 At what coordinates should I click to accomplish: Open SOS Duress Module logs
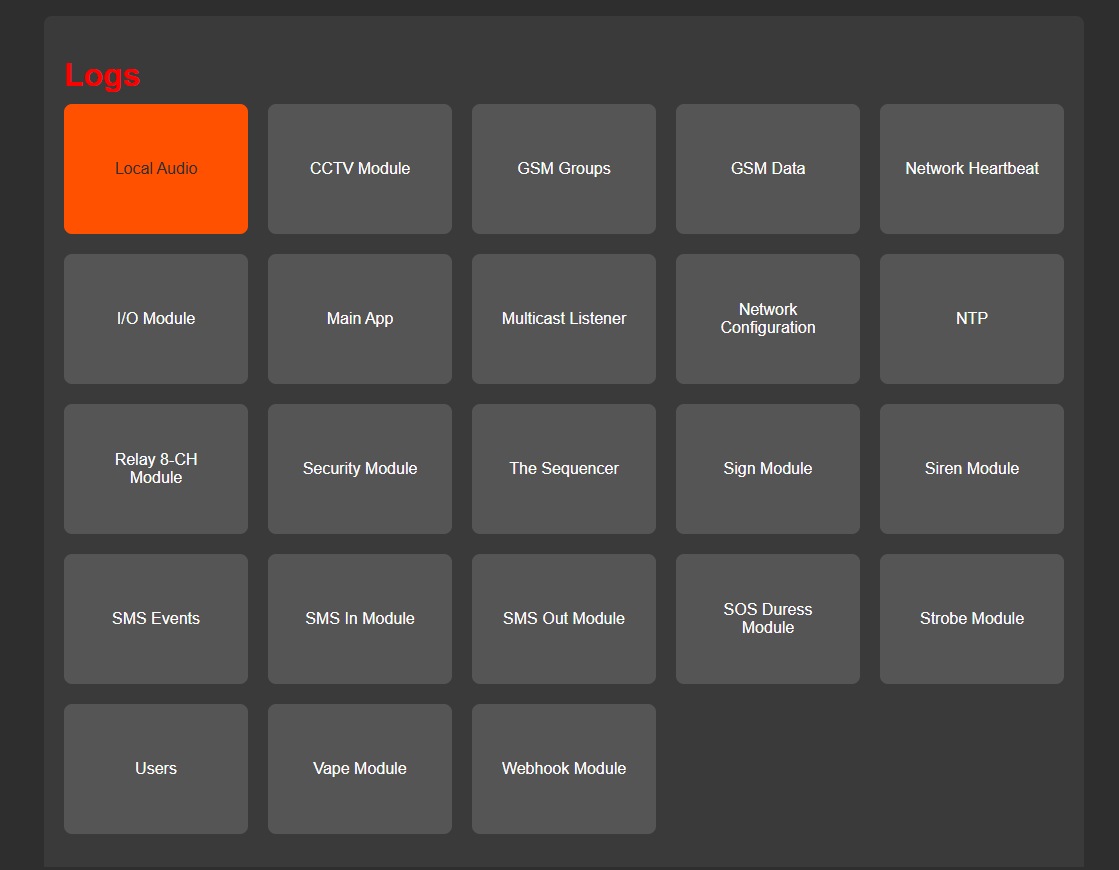[x=768, y=619]
